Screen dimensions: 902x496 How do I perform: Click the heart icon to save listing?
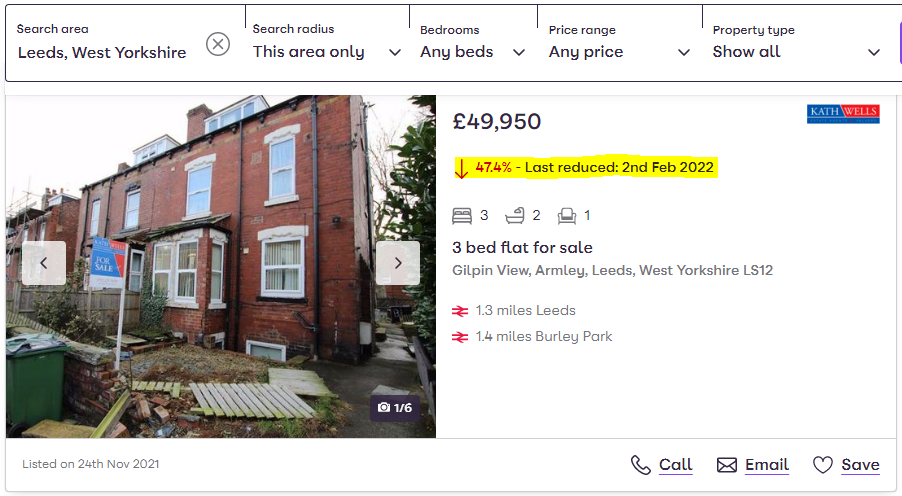822,465
